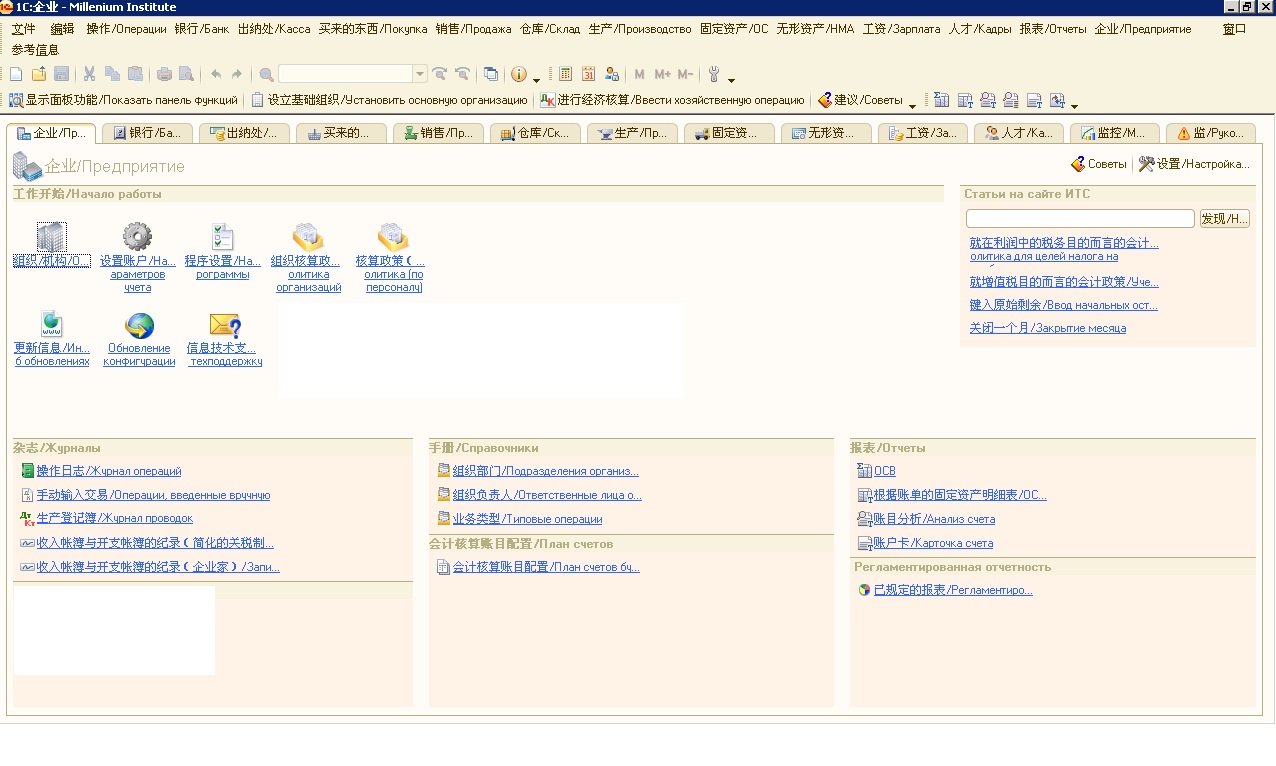Image resolution: width=1276 pixels, height=766 pixels.
Task: Click the Paste clipboard toolbar icon
Action: [135, 74]
